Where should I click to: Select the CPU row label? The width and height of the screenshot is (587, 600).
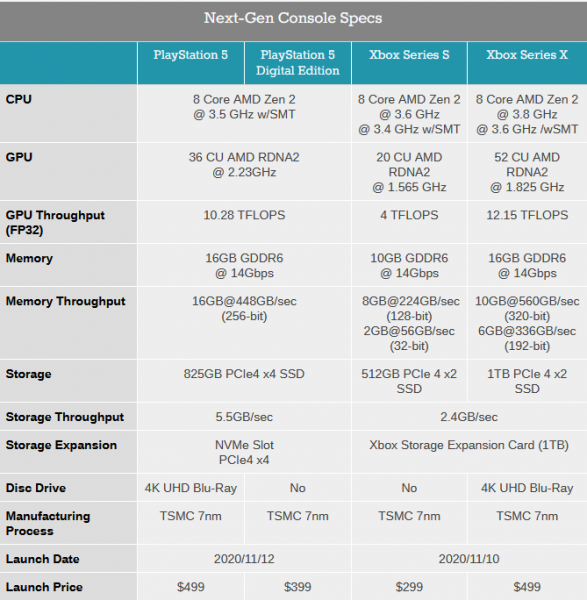pos(18,99)
